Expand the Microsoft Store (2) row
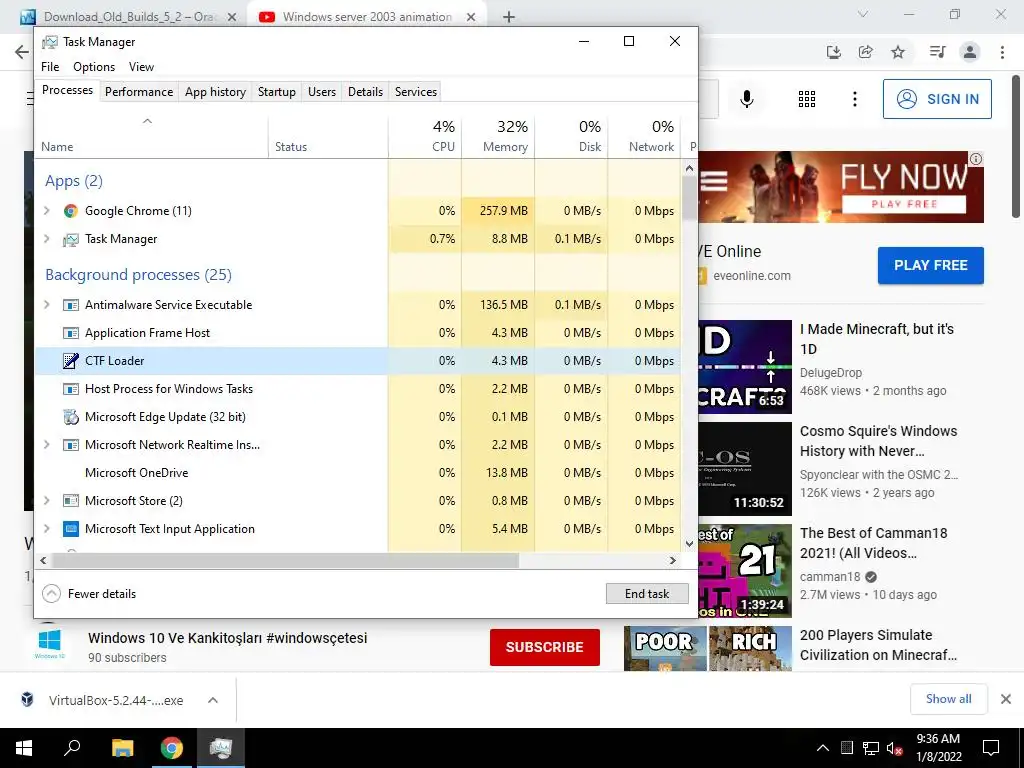This screenshot has width=1024, height=768. (x=46, y=500)
